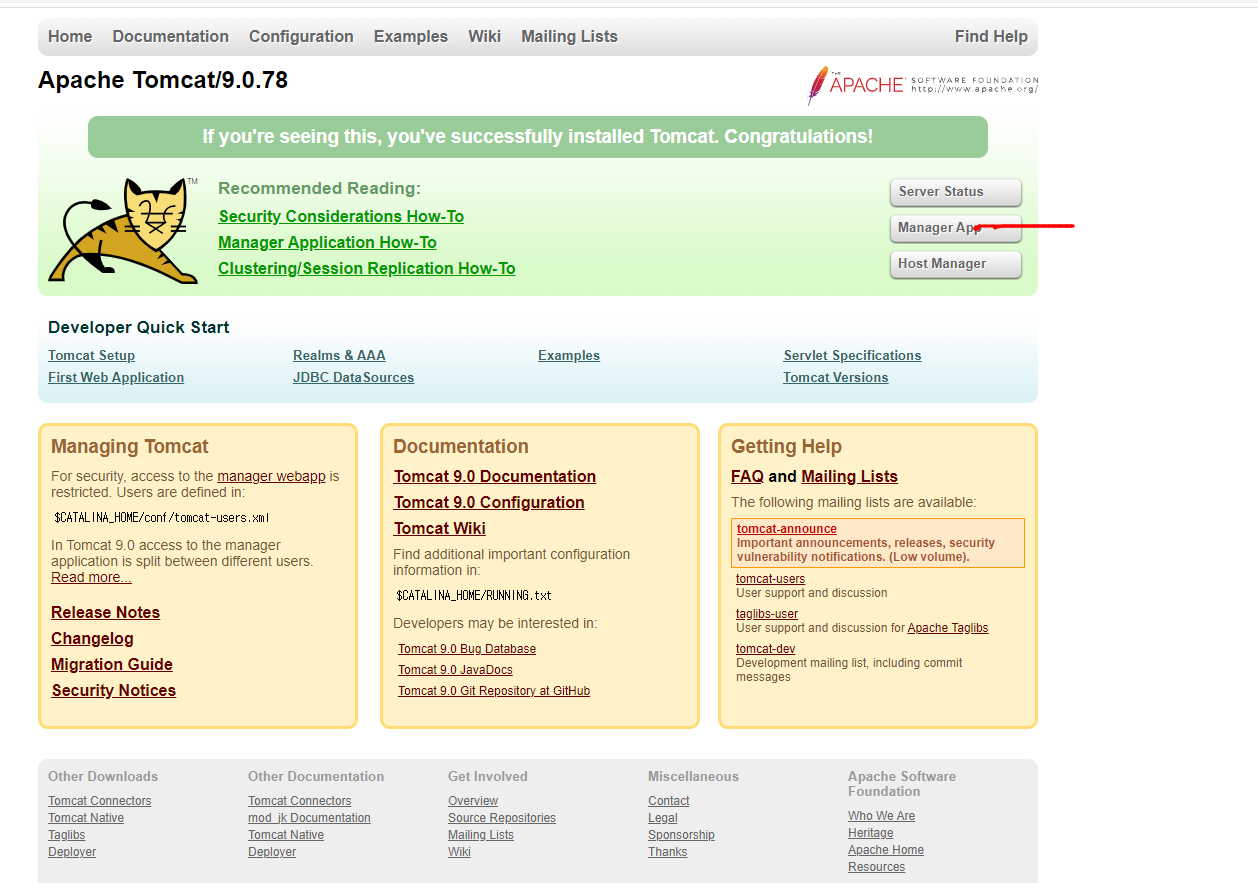Open the tomcat-users mailing list link
The image size is (1258, 883).
click(x=770, y=579)
